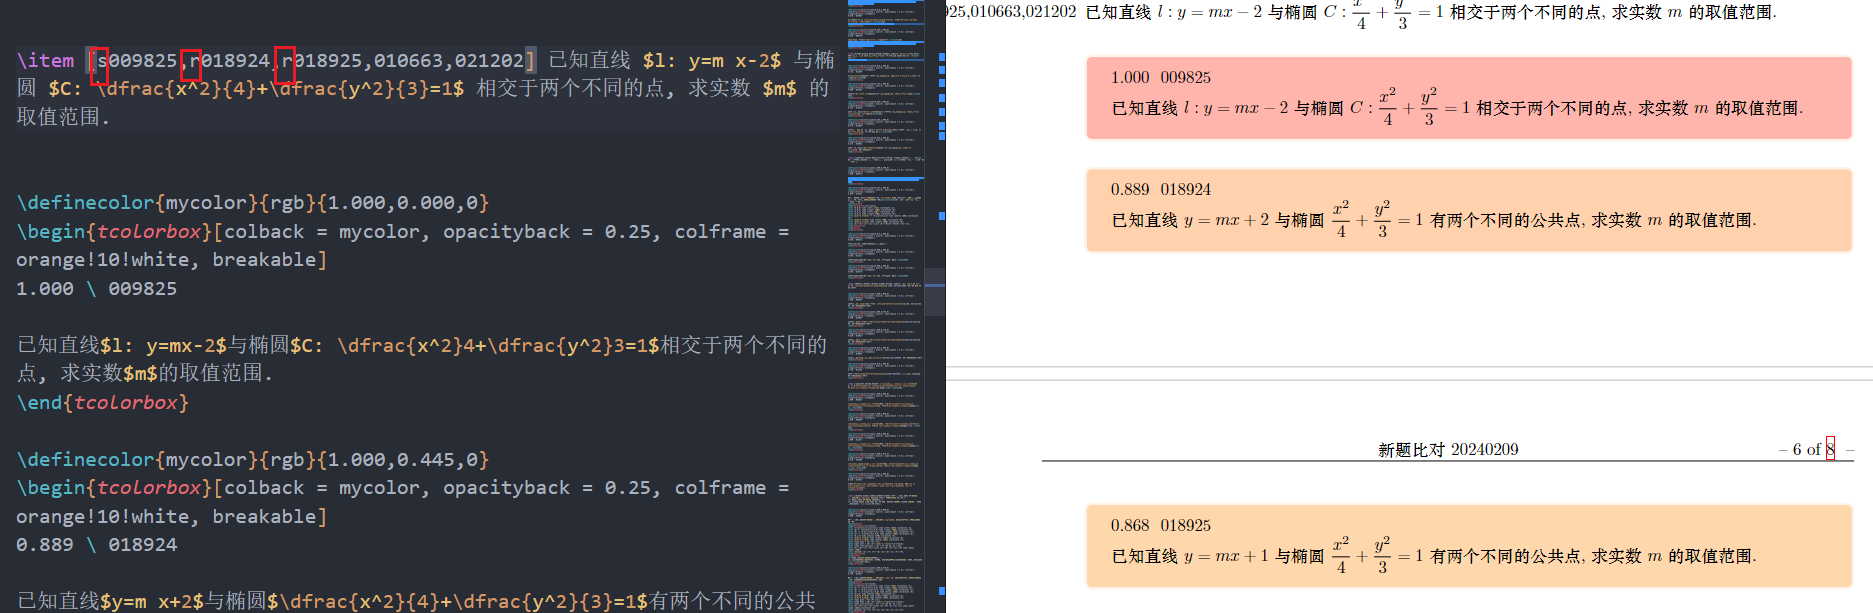Click the total page count link "8"
Viewport: 1873px width, 613px height.
[x=1830, y=449]
